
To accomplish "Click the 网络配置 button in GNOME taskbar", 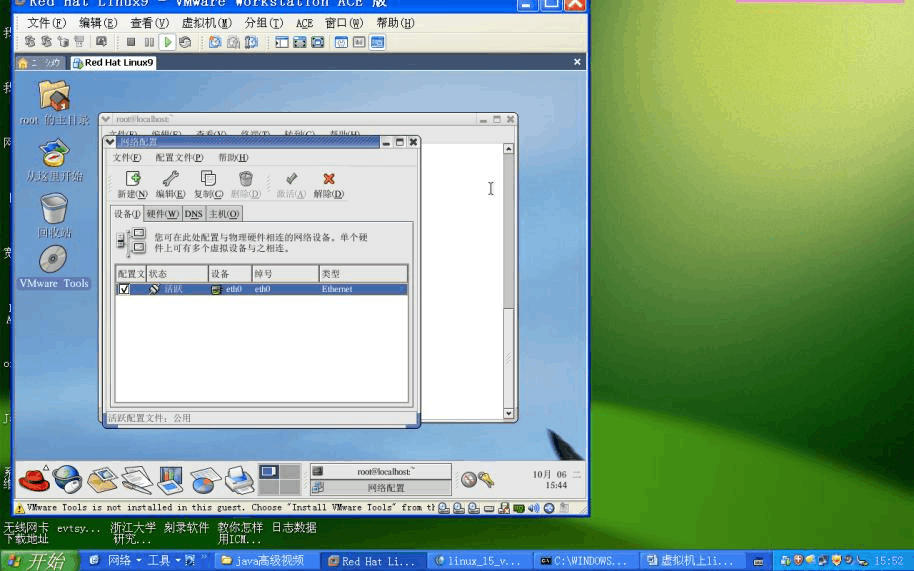I will pyautogui.click(x=381, y=488).
